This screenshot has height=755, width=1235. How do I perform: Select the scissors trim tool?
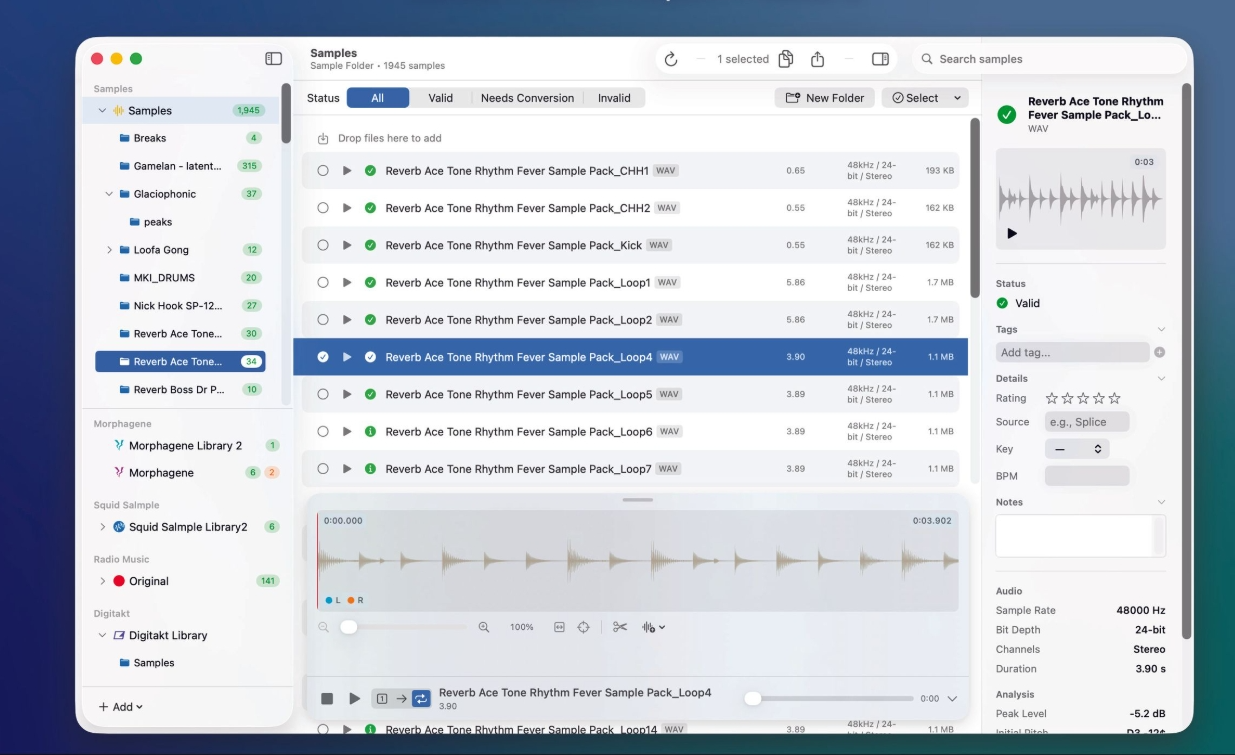620,627
